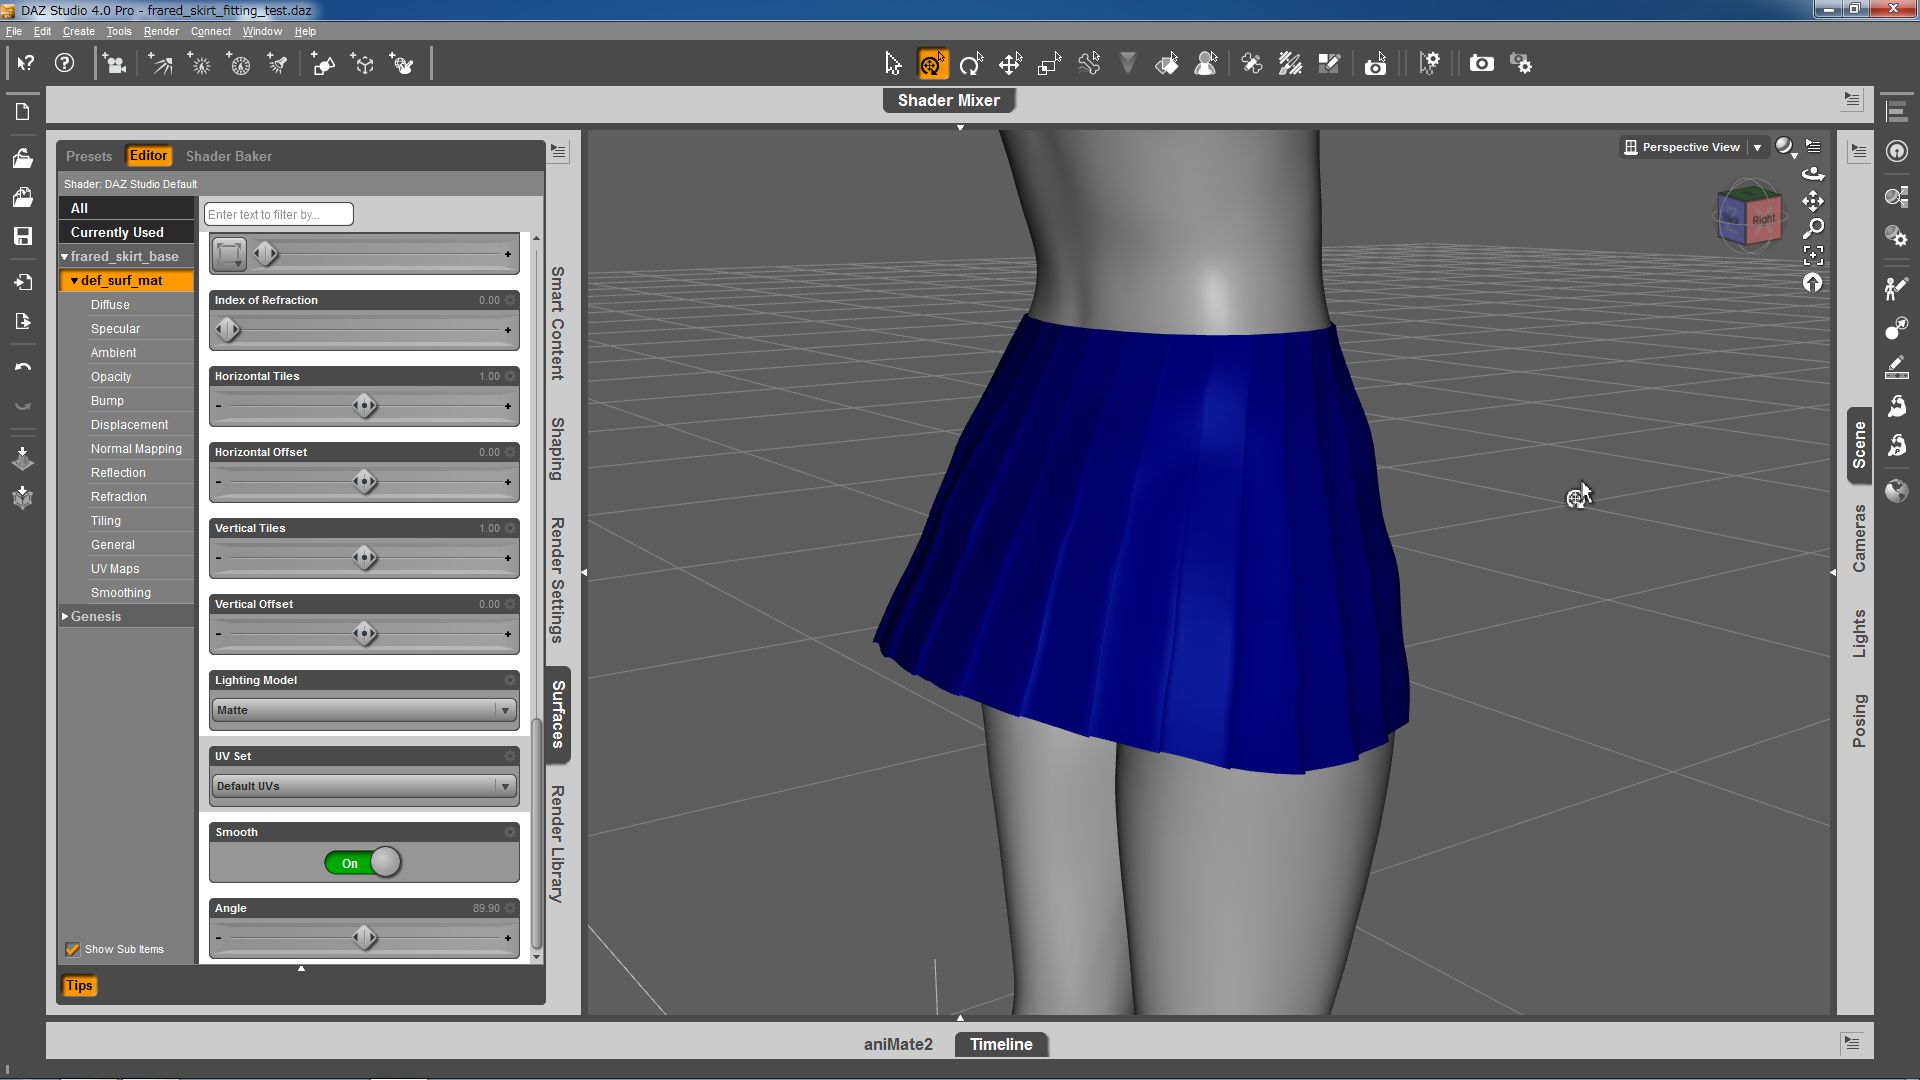The width and height of the screenshot is (1920, 1080).
Task: Open the UV Set dropdown
Action: pos(364,786)
